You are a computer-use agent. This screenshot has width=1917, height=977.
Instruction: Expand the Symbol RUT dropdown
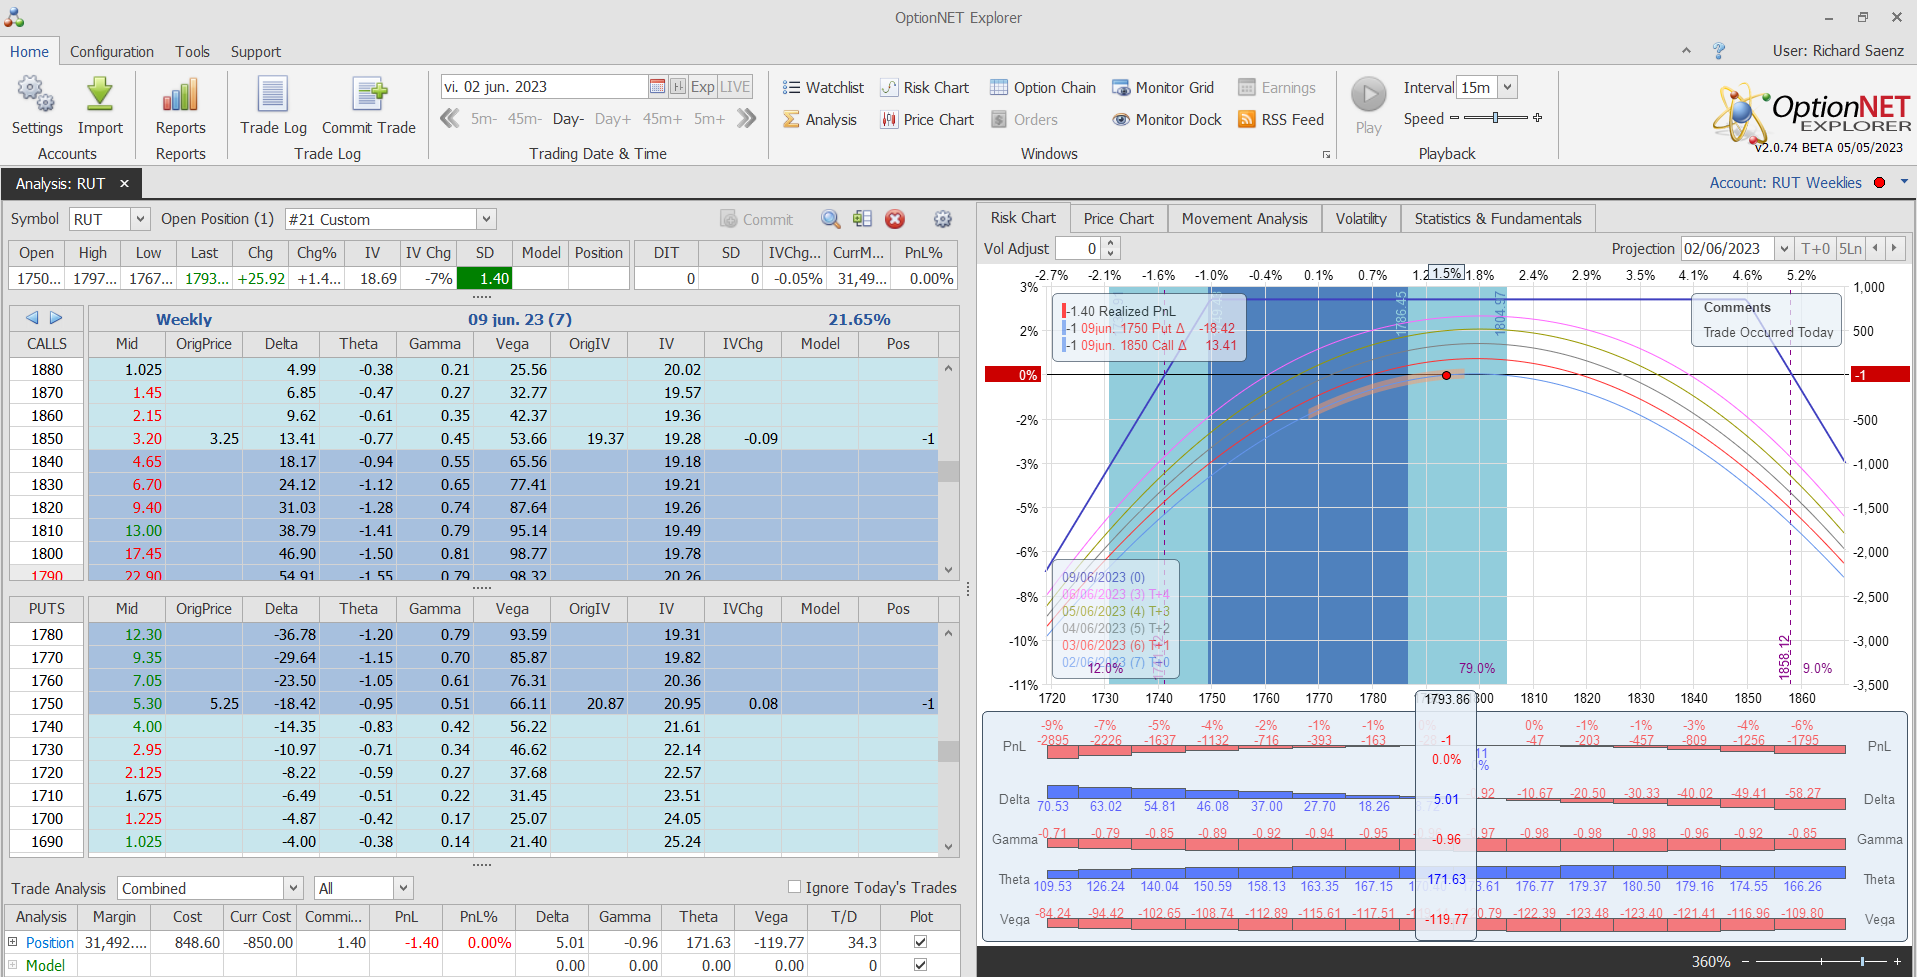(140, 219)
